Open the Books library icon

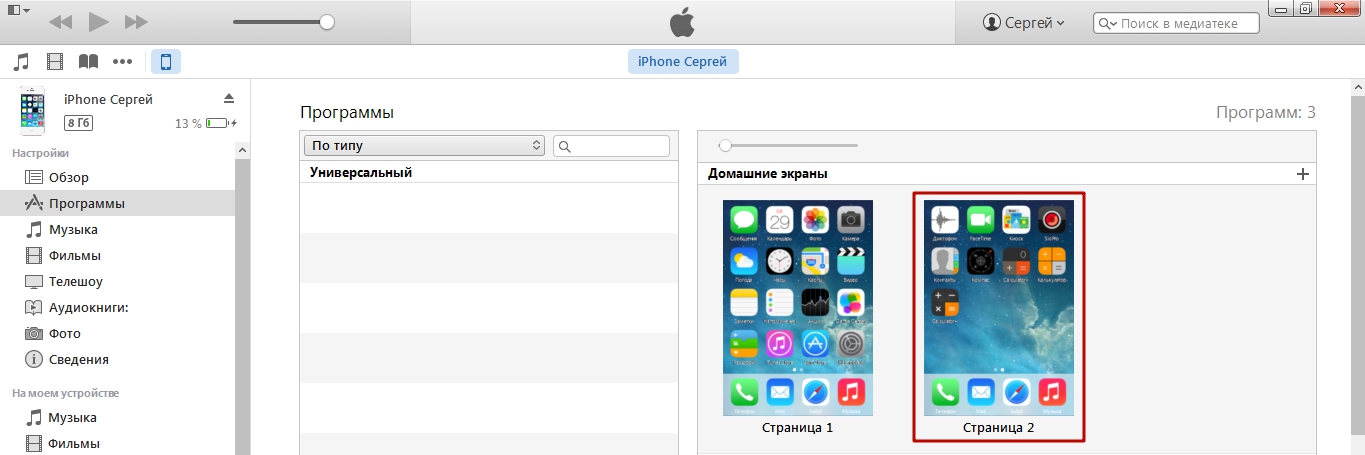(x=89, y=62)
